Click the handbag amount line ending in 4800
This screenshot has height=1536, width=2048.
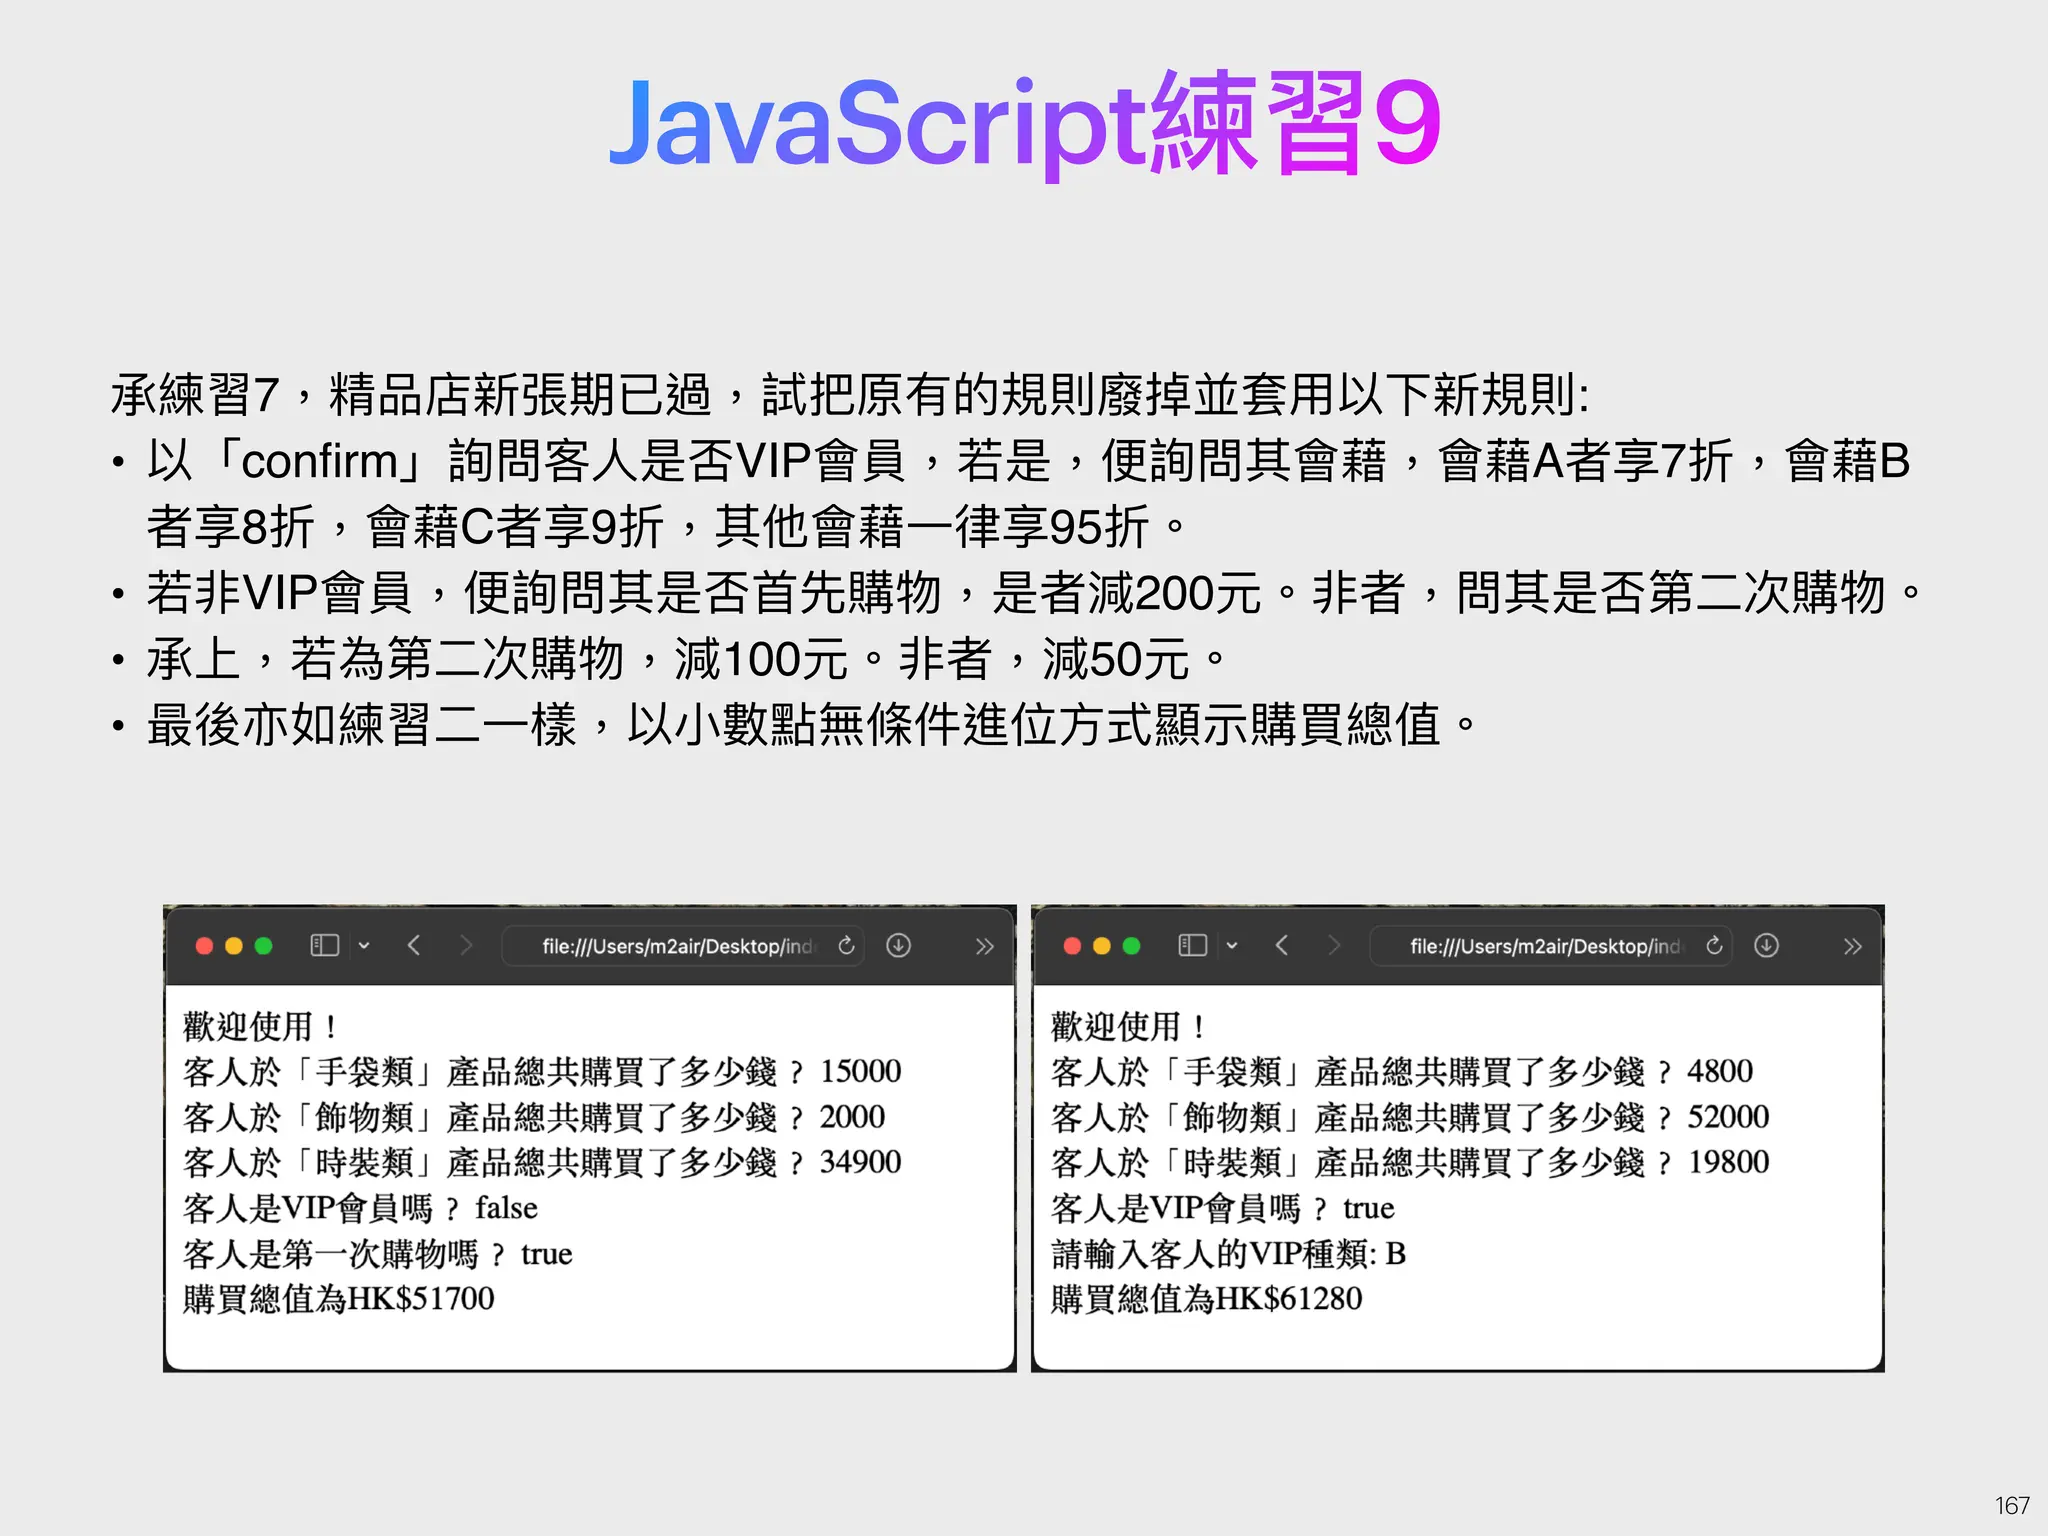[1402, 1071]
